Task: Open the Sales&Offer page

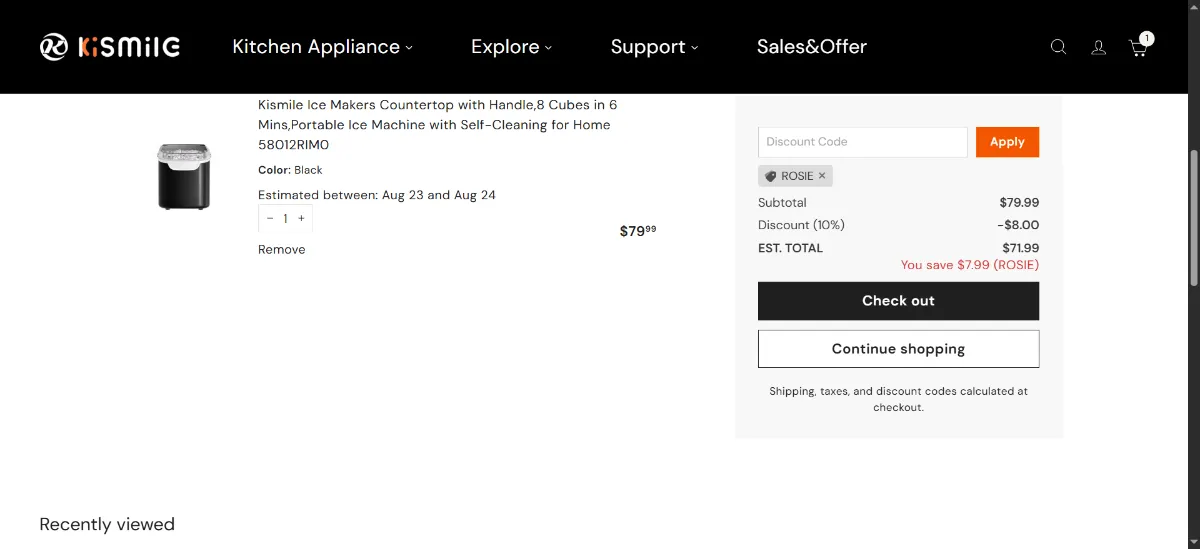Action: tap(811, 47)
